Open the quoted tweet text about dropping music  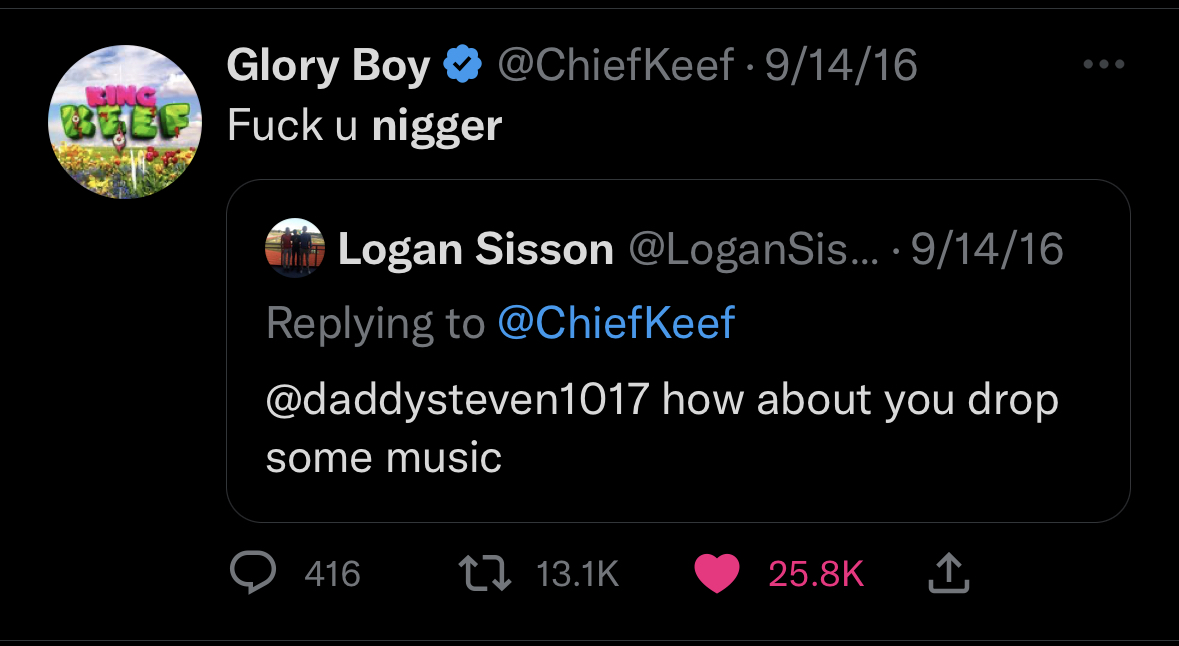click(662, 428)
